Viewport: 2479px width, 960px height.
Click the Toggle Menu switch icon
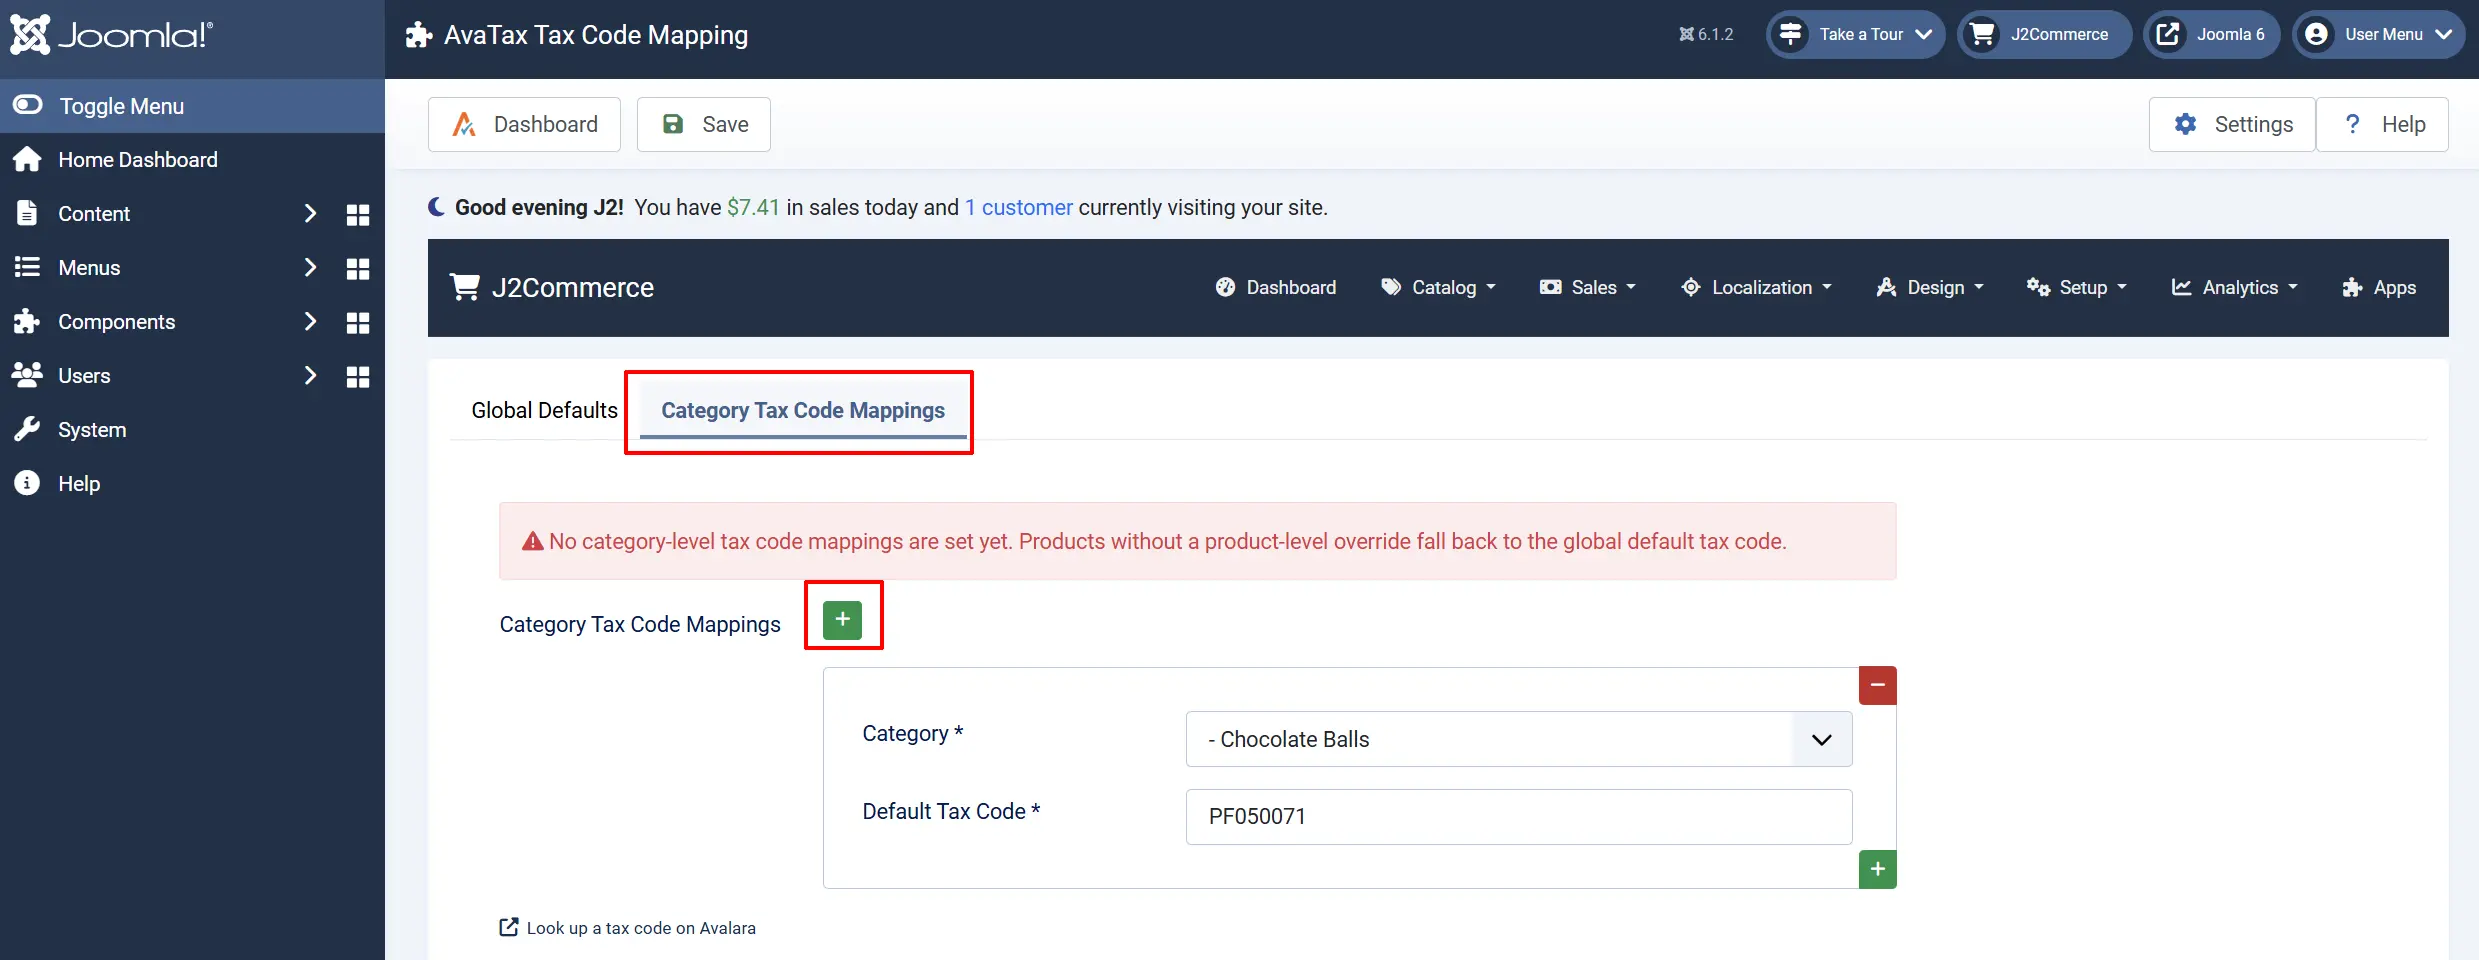(28, 105)
